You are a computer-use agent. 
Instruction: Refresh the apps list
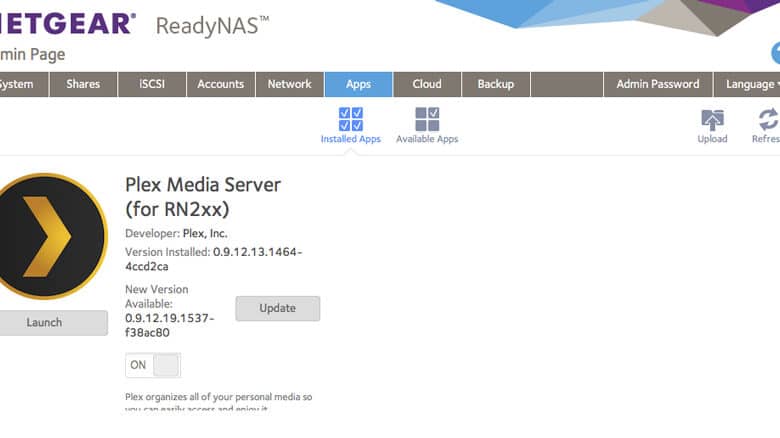click(x=767, y=126)
